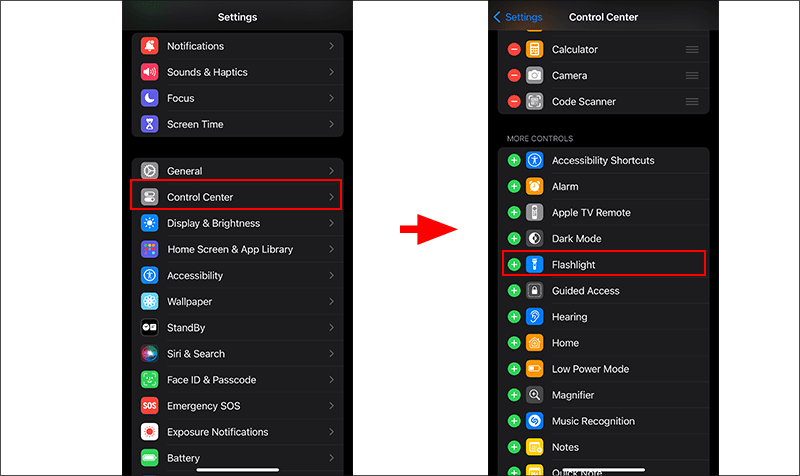Tap the Display & Brightness sun icon
The image size is (800, 476).
point(149,223)
